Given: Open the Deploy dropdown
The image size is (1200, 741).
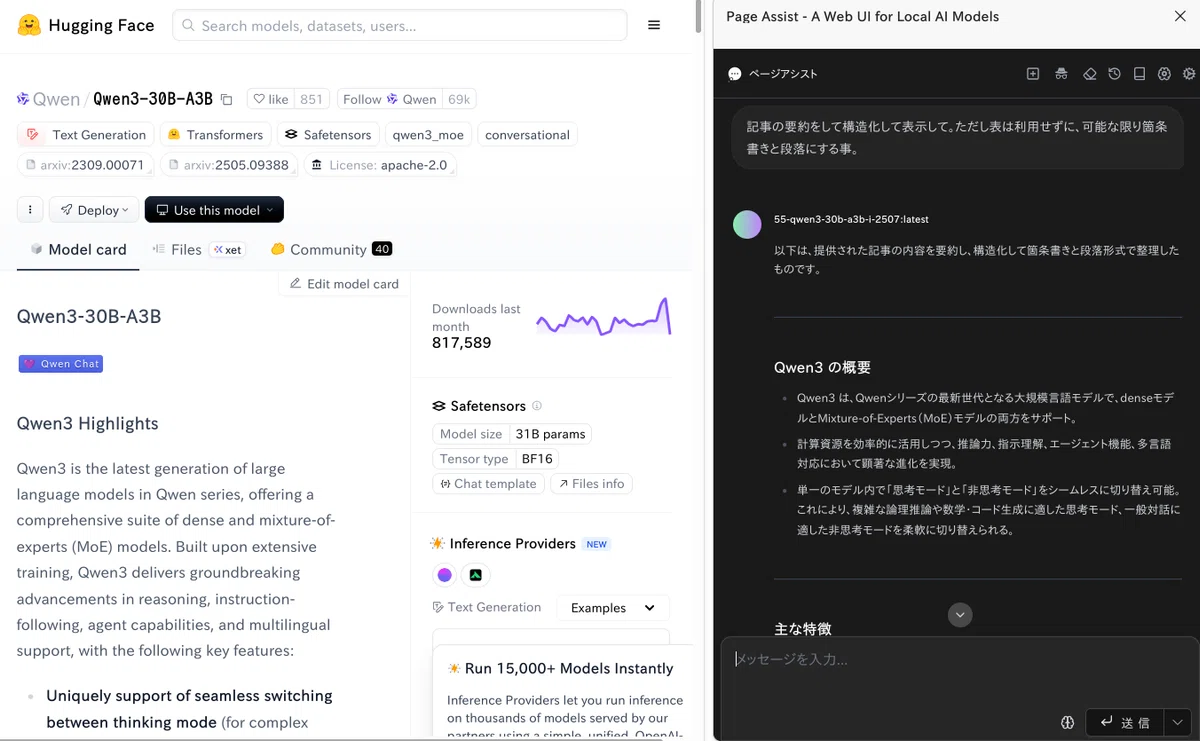Looking at the screenshot, I should pos(94,210).
